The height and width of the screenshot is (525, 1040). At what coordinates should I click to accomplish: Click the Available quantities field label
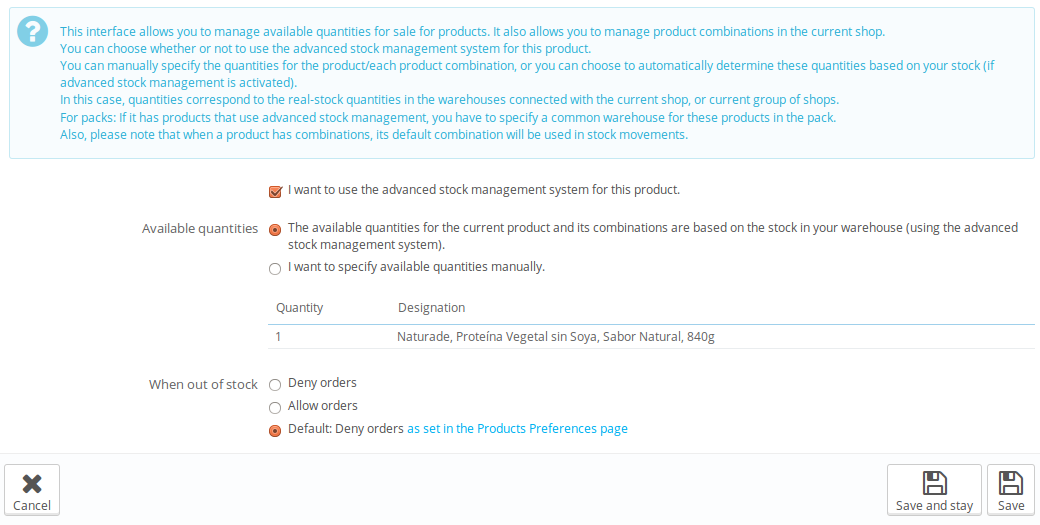click(199, 229)
